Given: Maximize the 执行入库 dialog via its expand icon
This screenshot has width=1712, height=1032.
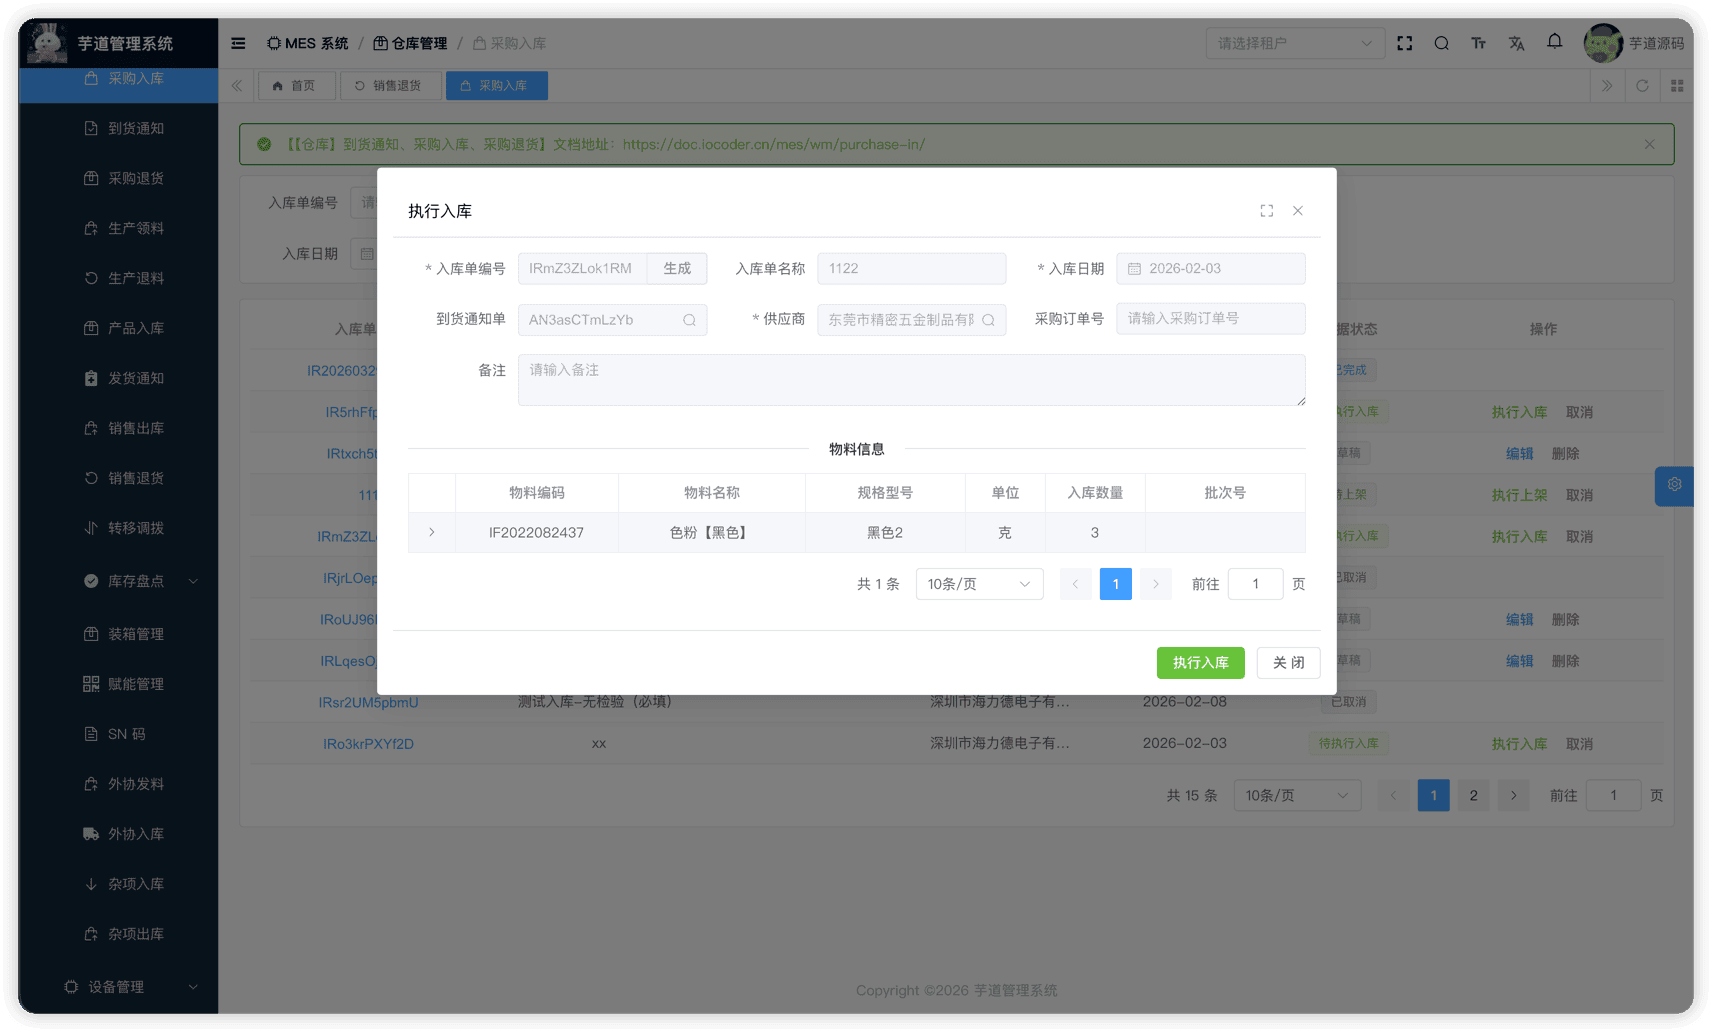Looking at the screenshot, I should tap(1266, 210).
